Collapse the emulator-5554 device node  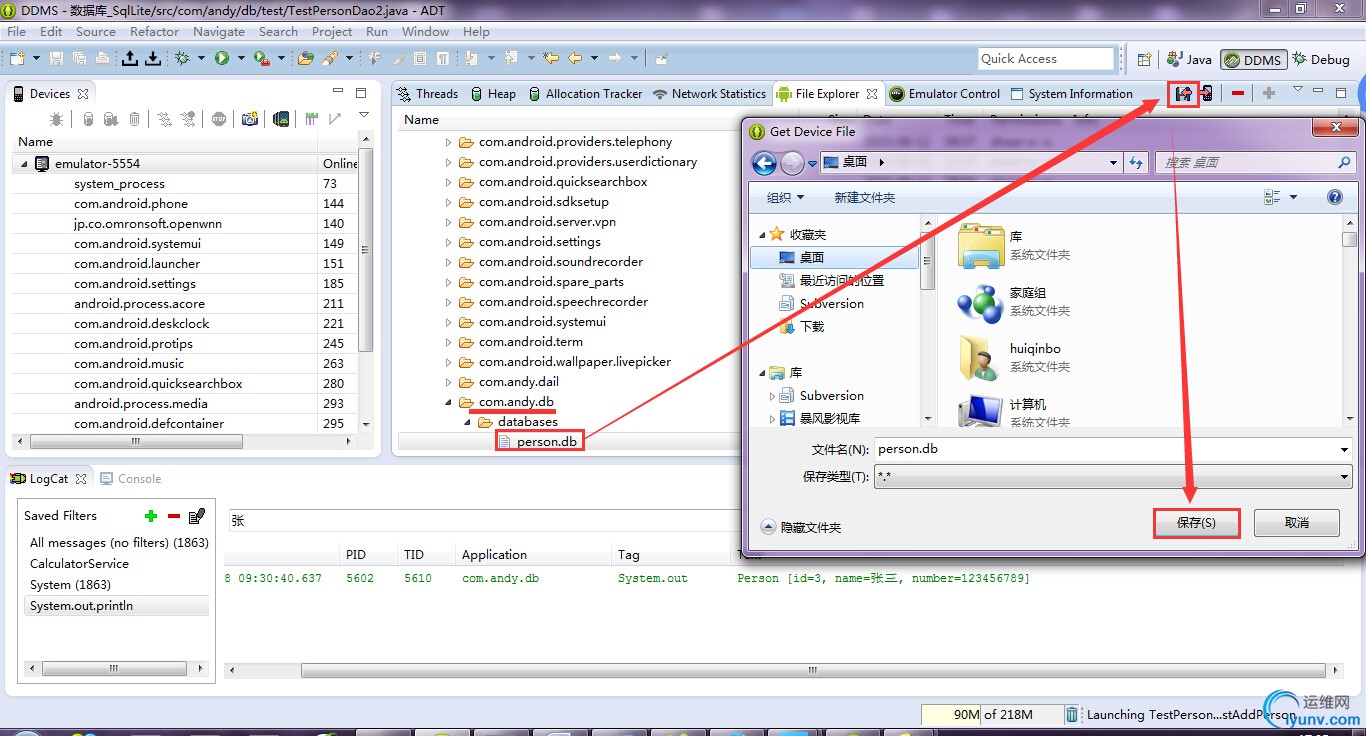(25, 163)
